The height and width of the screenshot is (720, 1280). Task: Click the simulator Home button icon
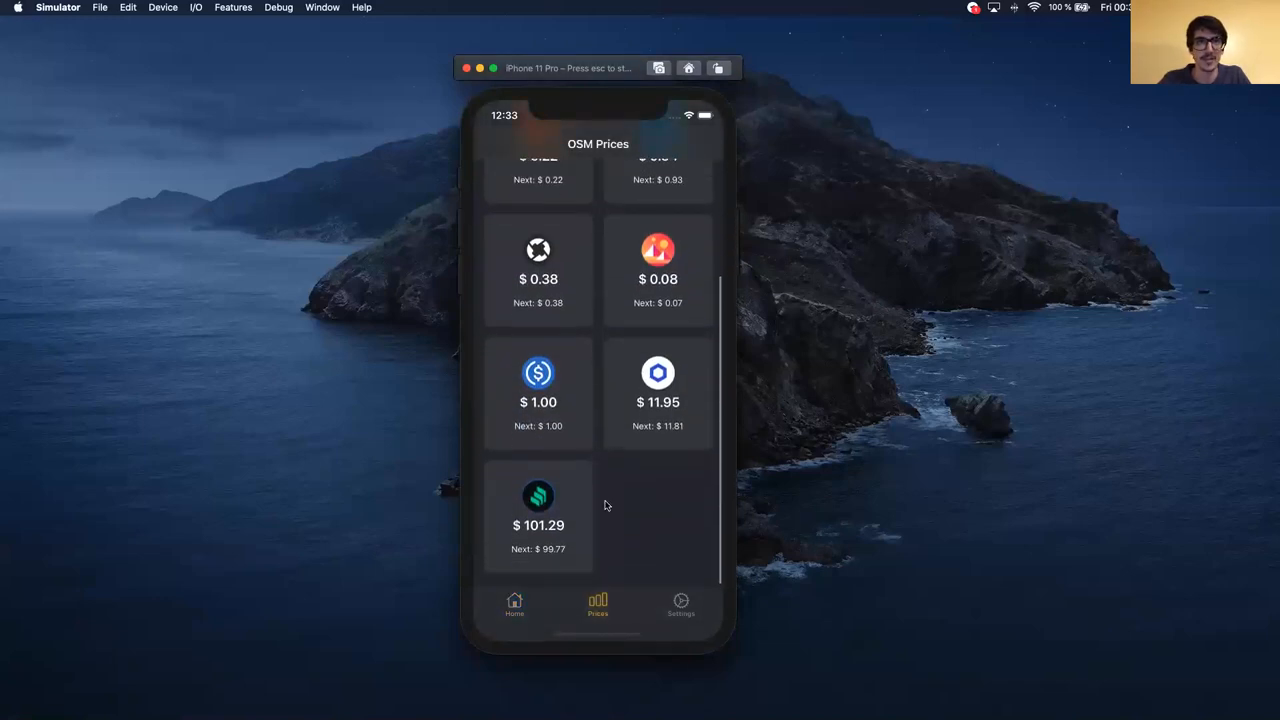[688, 68]
